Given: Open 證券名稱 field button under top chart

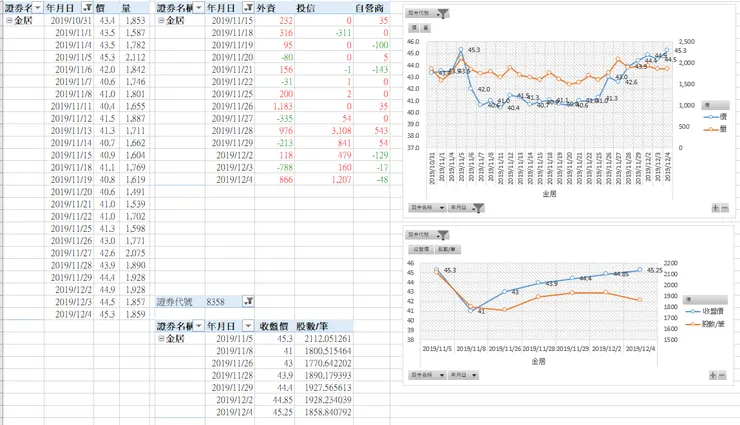Looking at the screenshot, I should click(x=427, y=208).
